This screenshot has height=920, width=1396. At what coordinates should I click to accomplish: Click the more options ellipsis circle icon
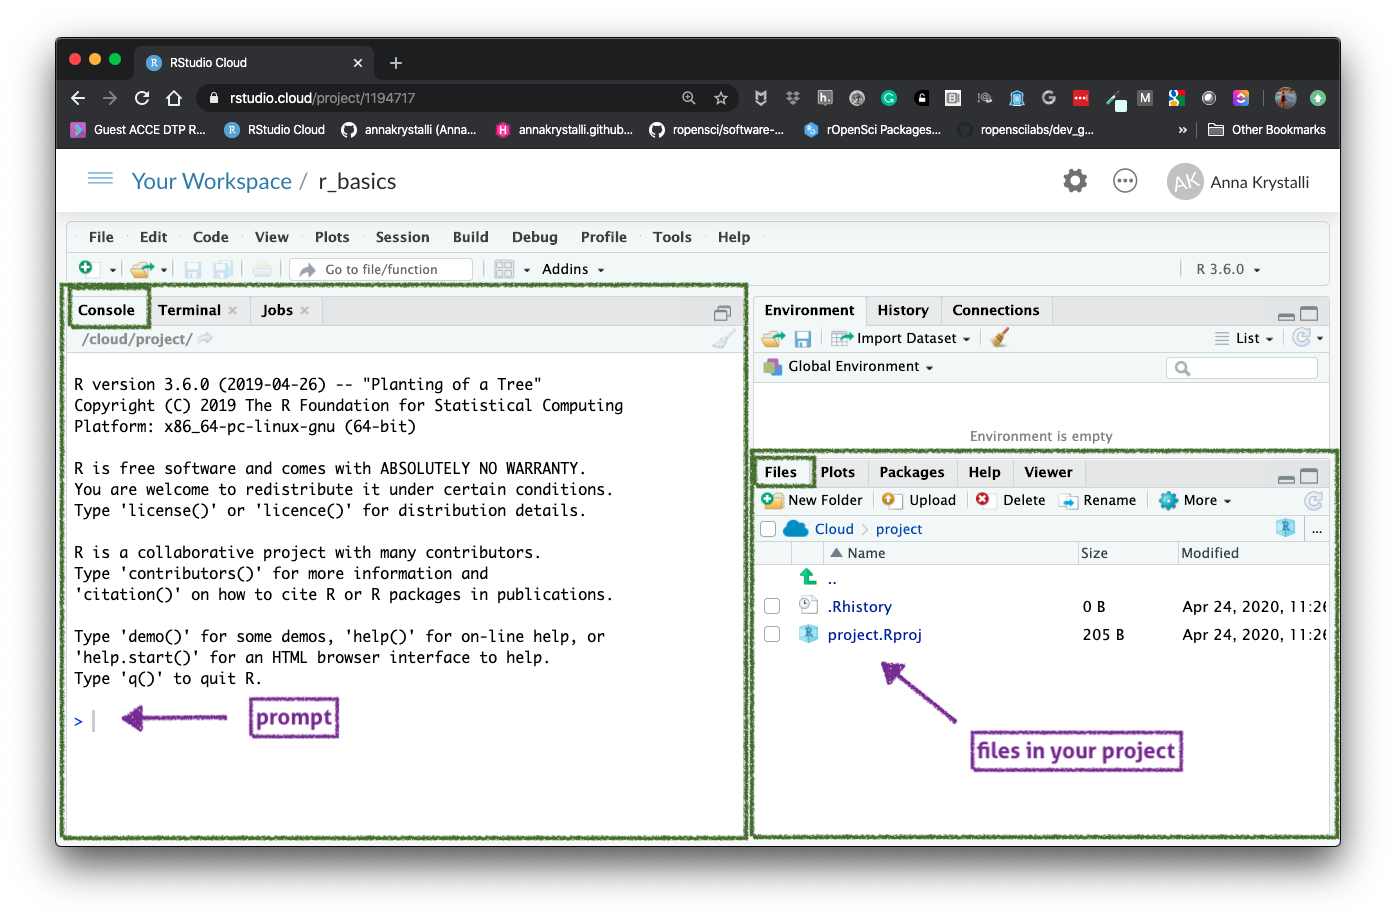pyautogui.click(x=1125, y=181)
